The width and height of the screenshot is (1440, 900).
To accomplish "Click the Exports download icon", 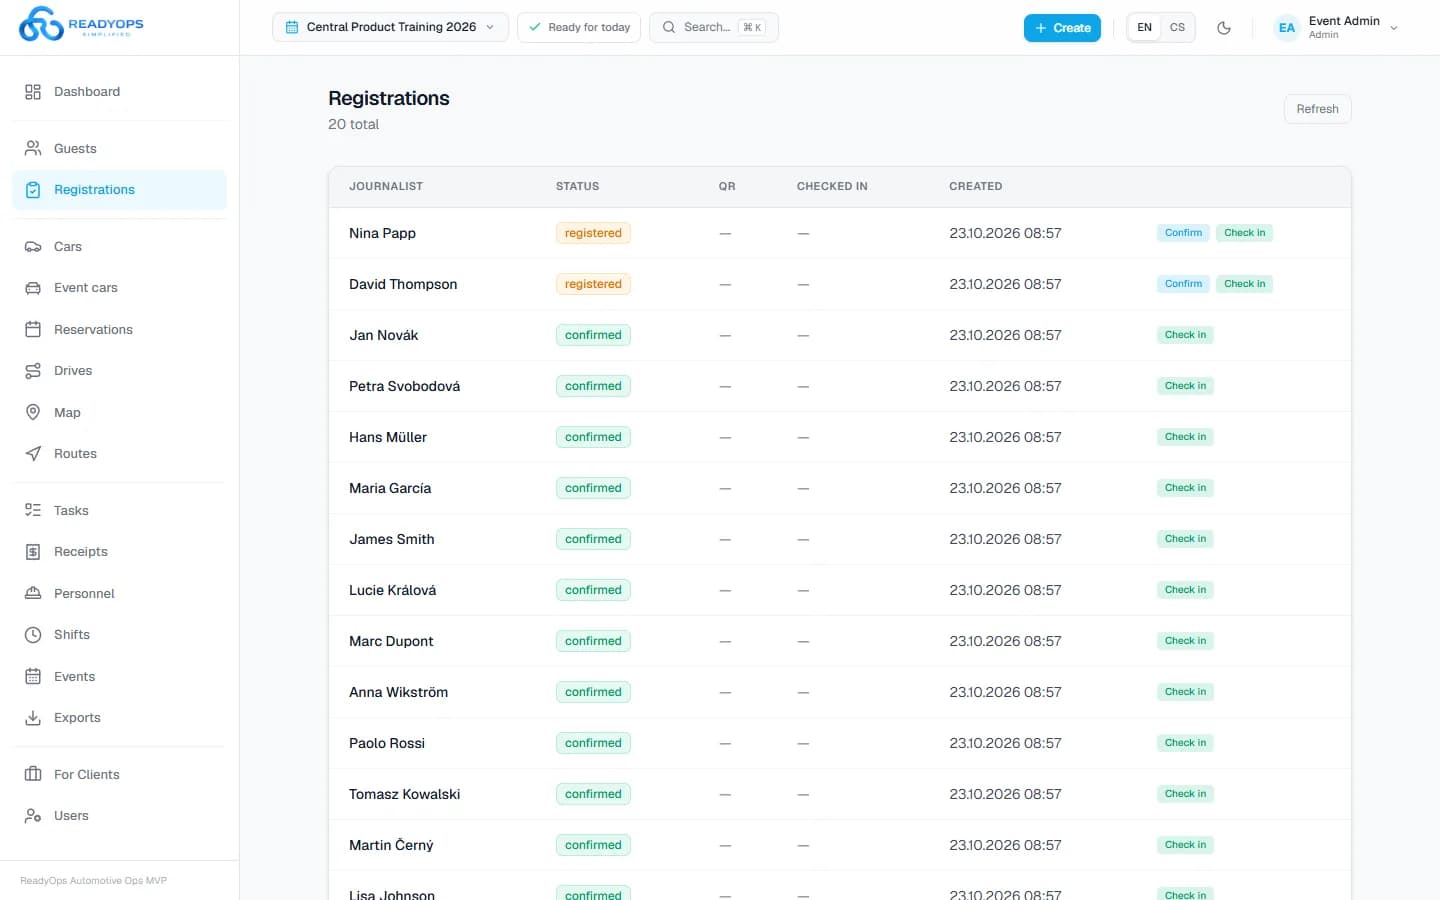I will pyautogui.click(x=33, y=718).
